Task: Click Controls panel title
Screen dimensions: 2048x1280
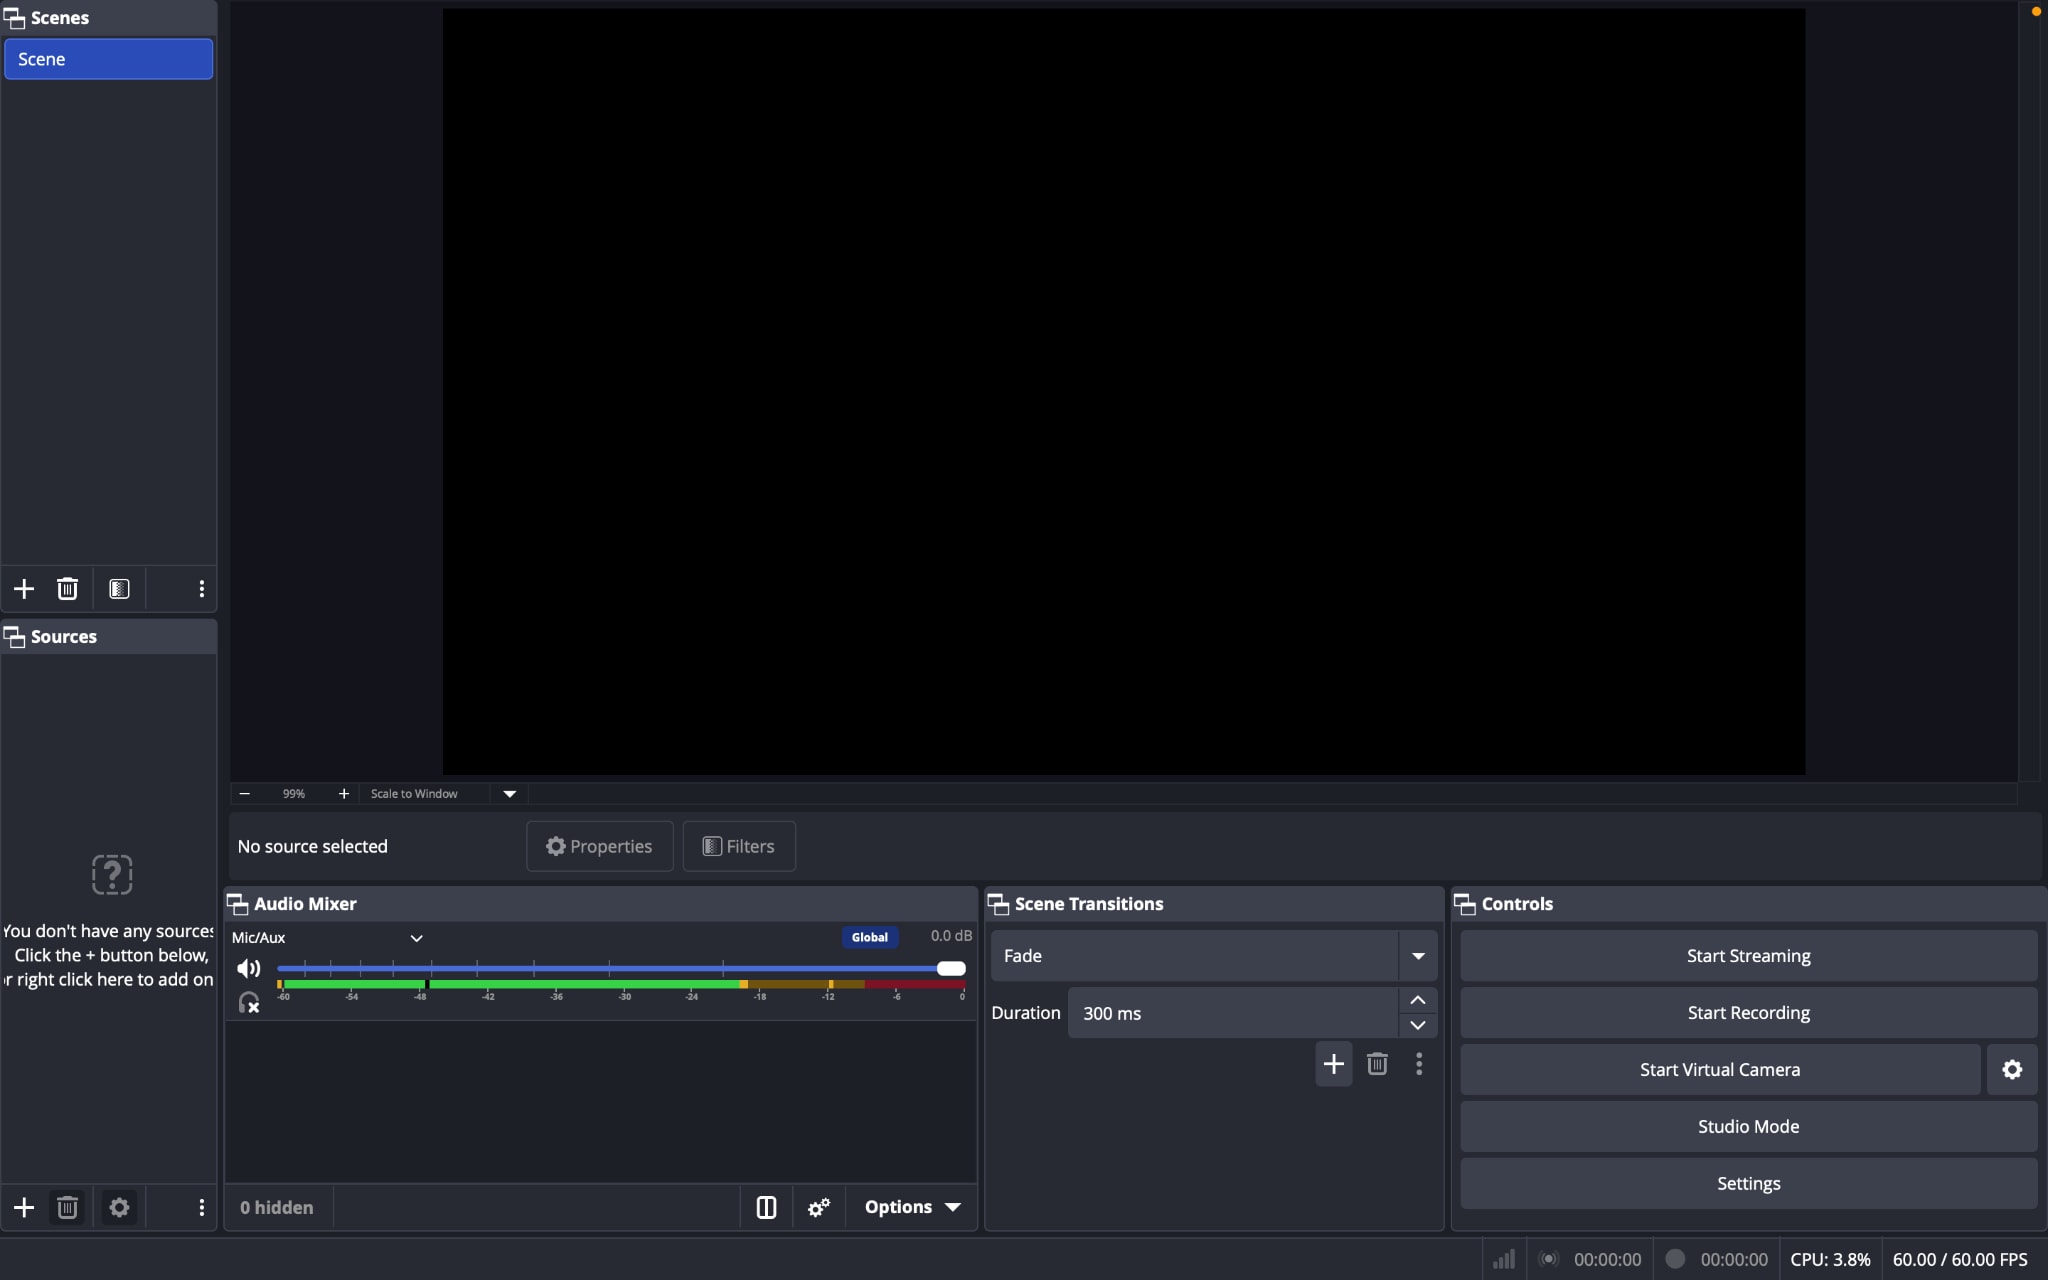Action: tap(1517, 904)
